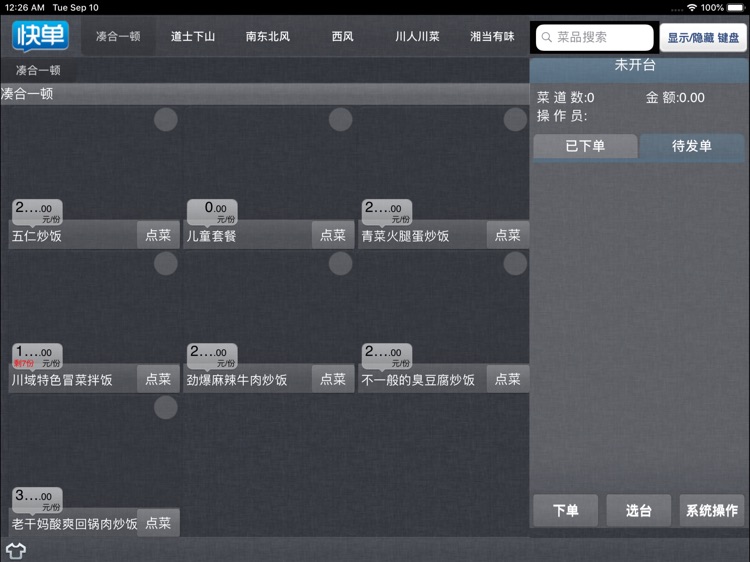Tap the 菜道数:0 dish count label
Viewport: 750px width, 562px height.
click(x=565, y=98)
